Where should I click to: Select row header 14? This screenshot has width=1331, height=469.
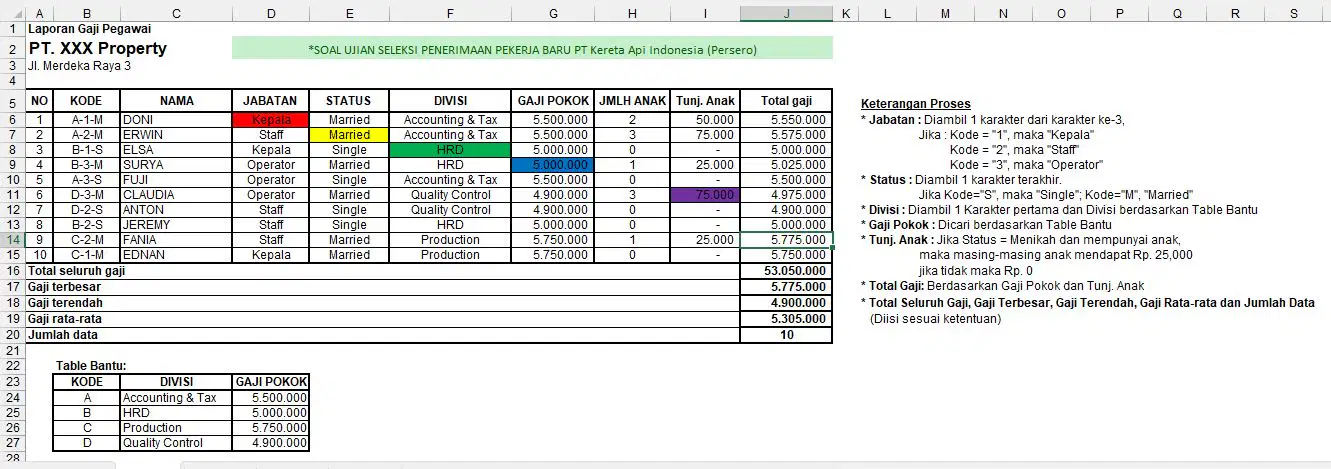13,240
